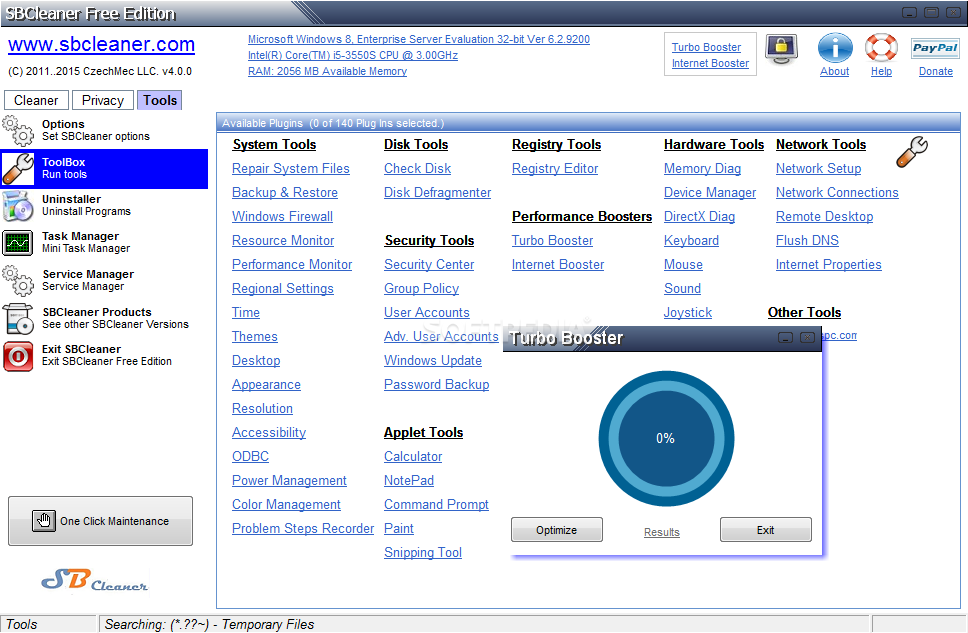Click the Help lifebuoy icon
This screenshot has height=633, width=968.
click(x=881, y=48)
